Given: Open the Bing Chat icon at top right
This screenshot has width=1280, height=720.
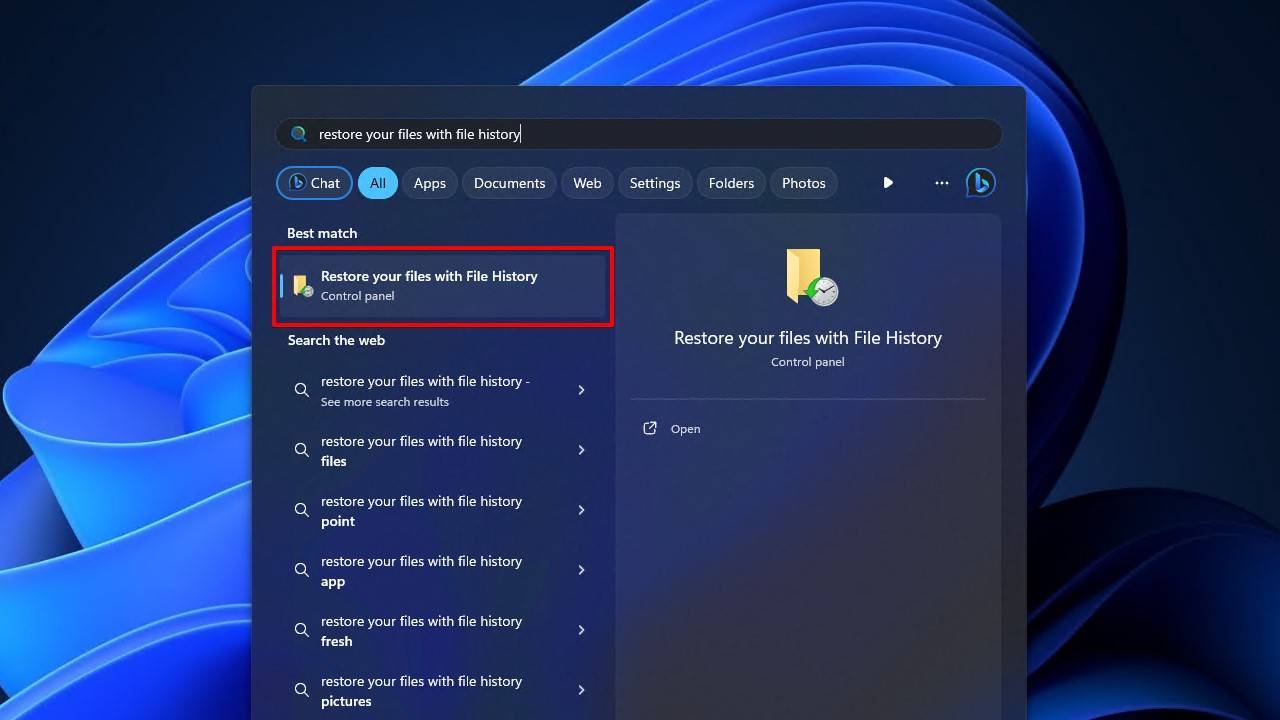Looking at the screenshot, I should [x=980, y=183].
